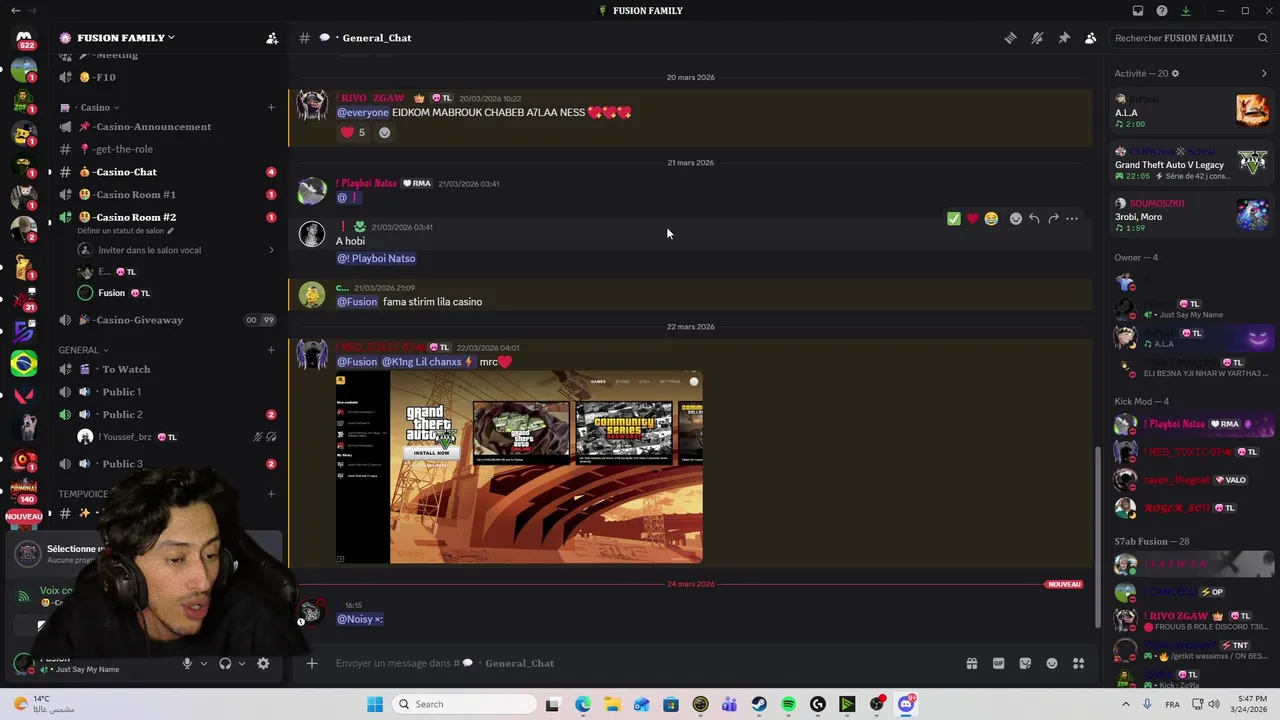Viewport: 1280px width, 720px height.
Task: Open attachment plus button in message bar
Action: tap(312, 663)
